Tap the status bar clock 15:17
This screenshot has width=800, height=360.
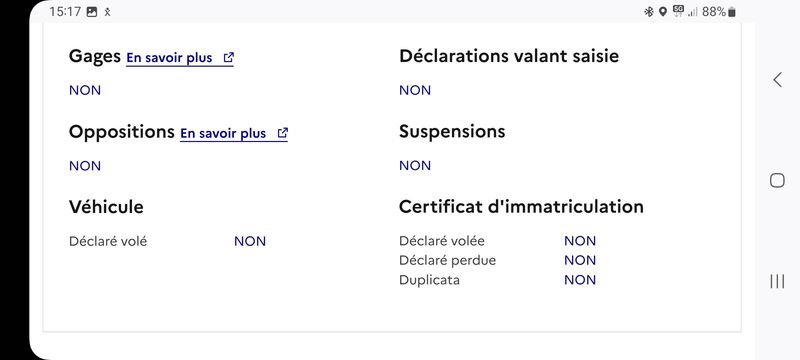(65, 12)
